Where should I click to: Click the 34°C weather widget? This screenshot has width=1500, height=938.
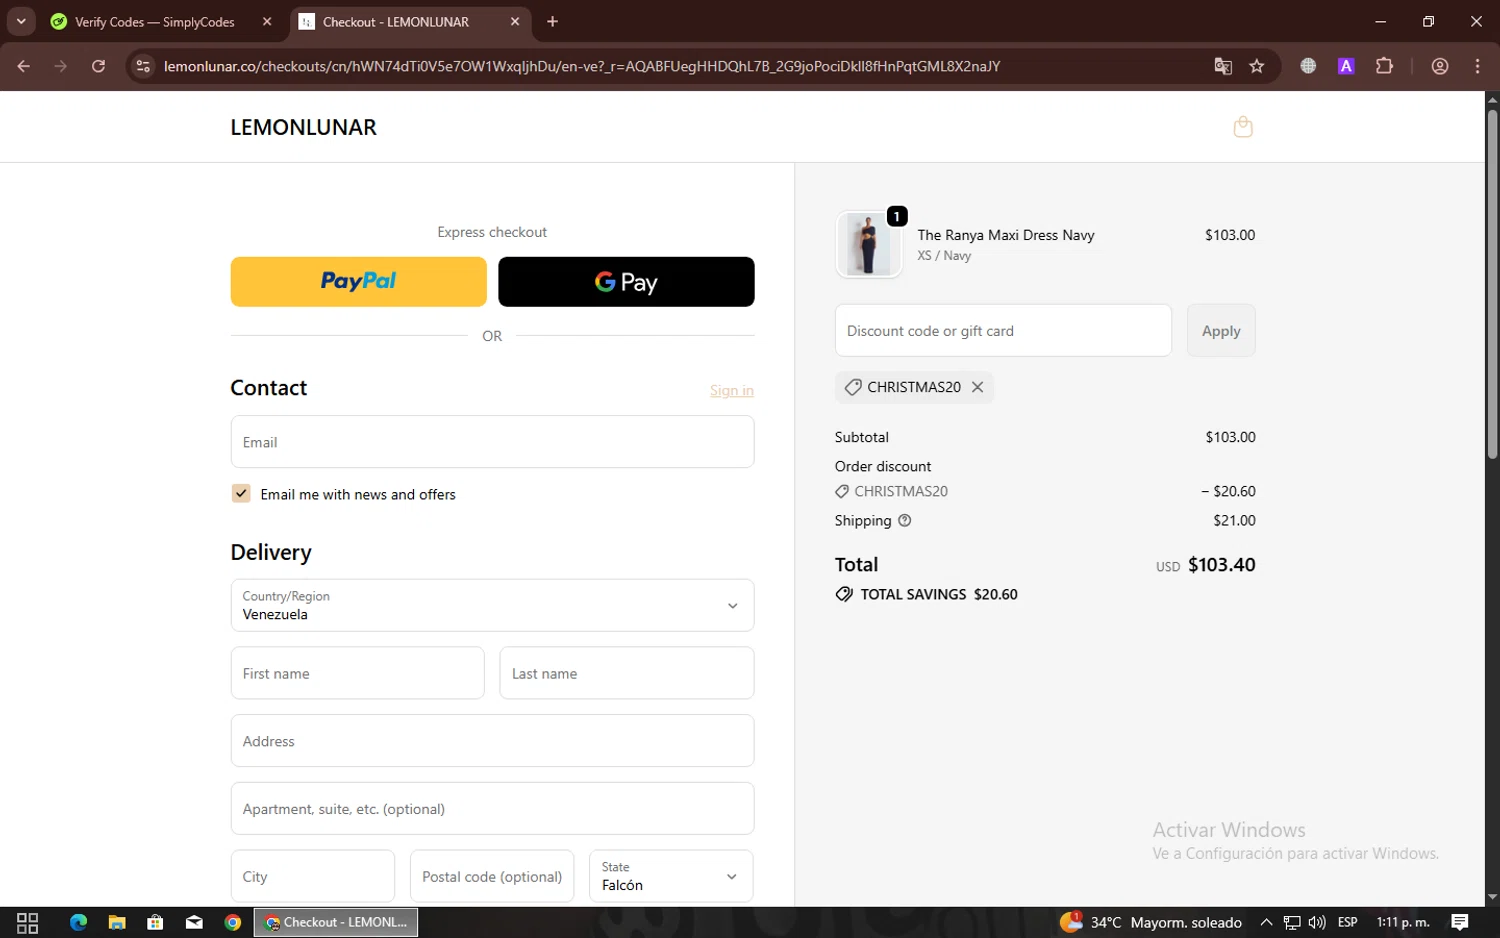(x=1151, y=922)
